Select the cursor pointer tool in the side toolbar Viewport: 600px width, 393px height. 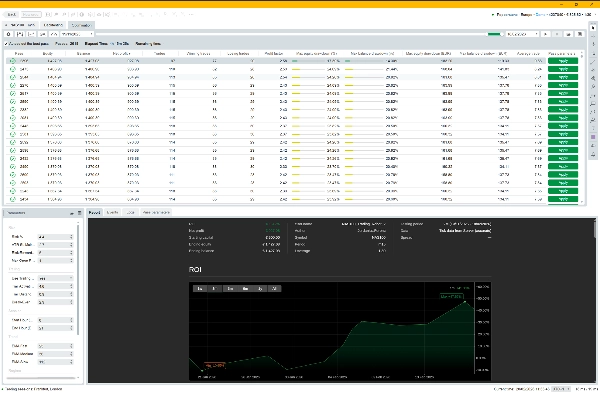[x=593, y=28]
